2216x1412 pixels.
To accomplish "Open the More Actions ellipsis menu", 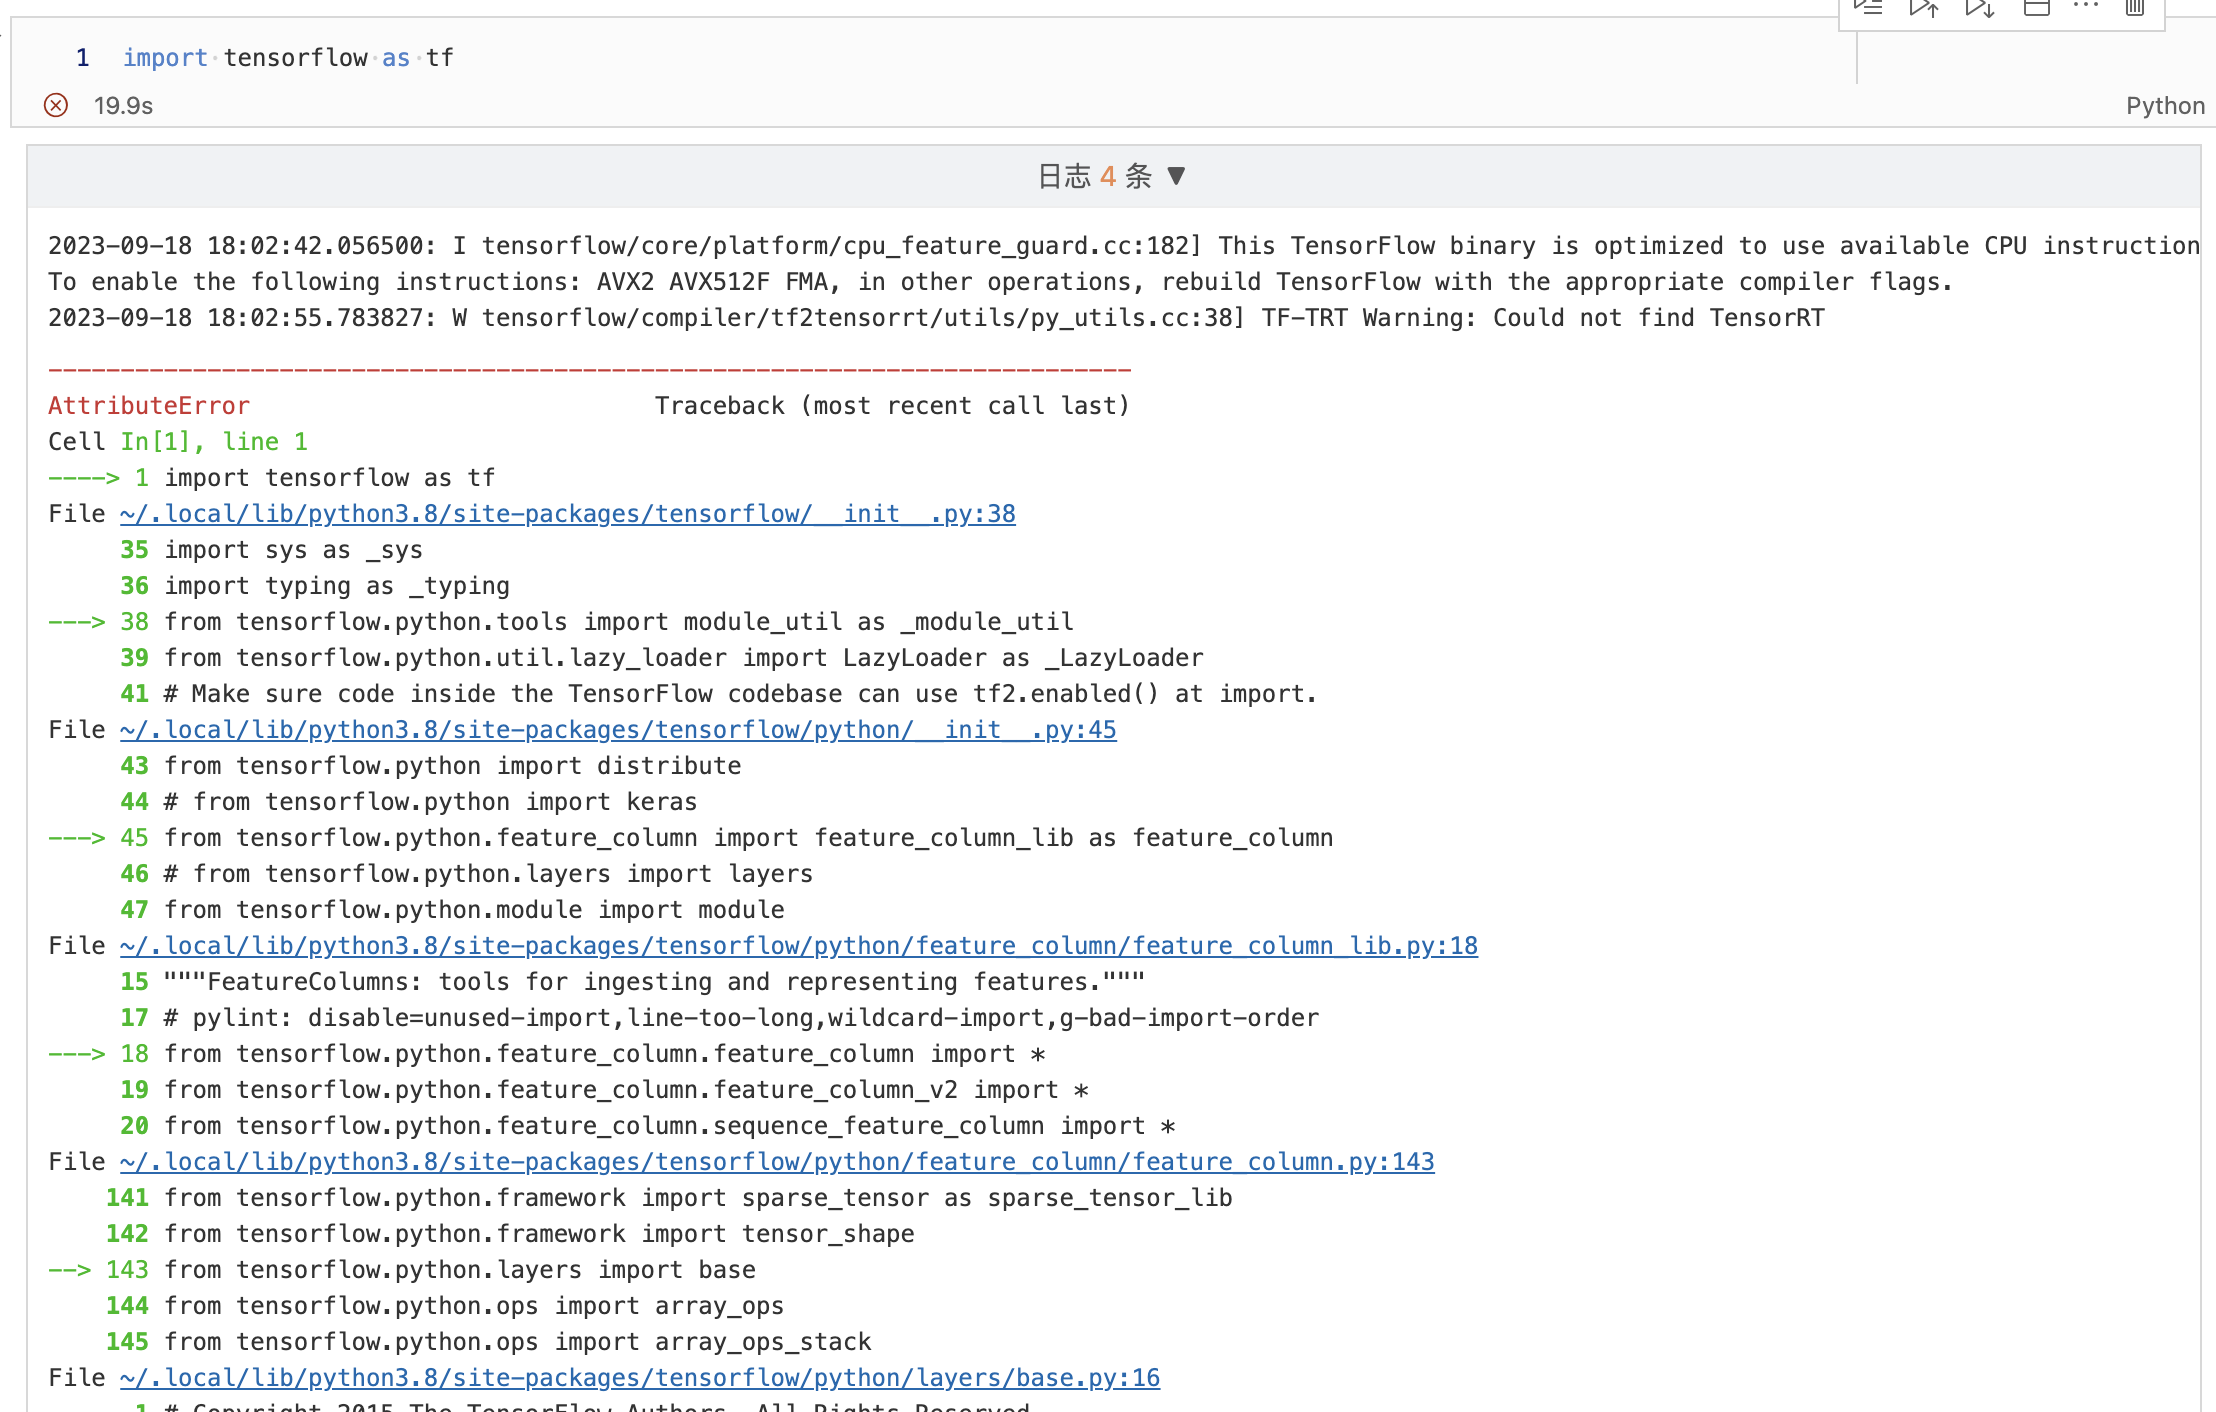I will coord(2086,6).
